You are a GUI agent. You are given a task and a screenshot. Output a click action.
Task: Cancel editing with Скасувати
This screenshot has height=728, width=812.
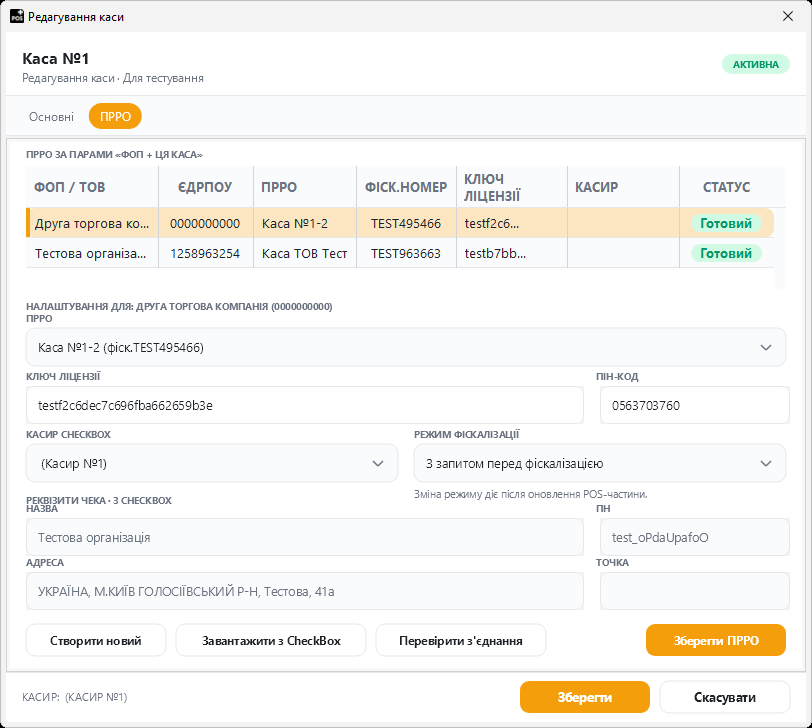724,697
